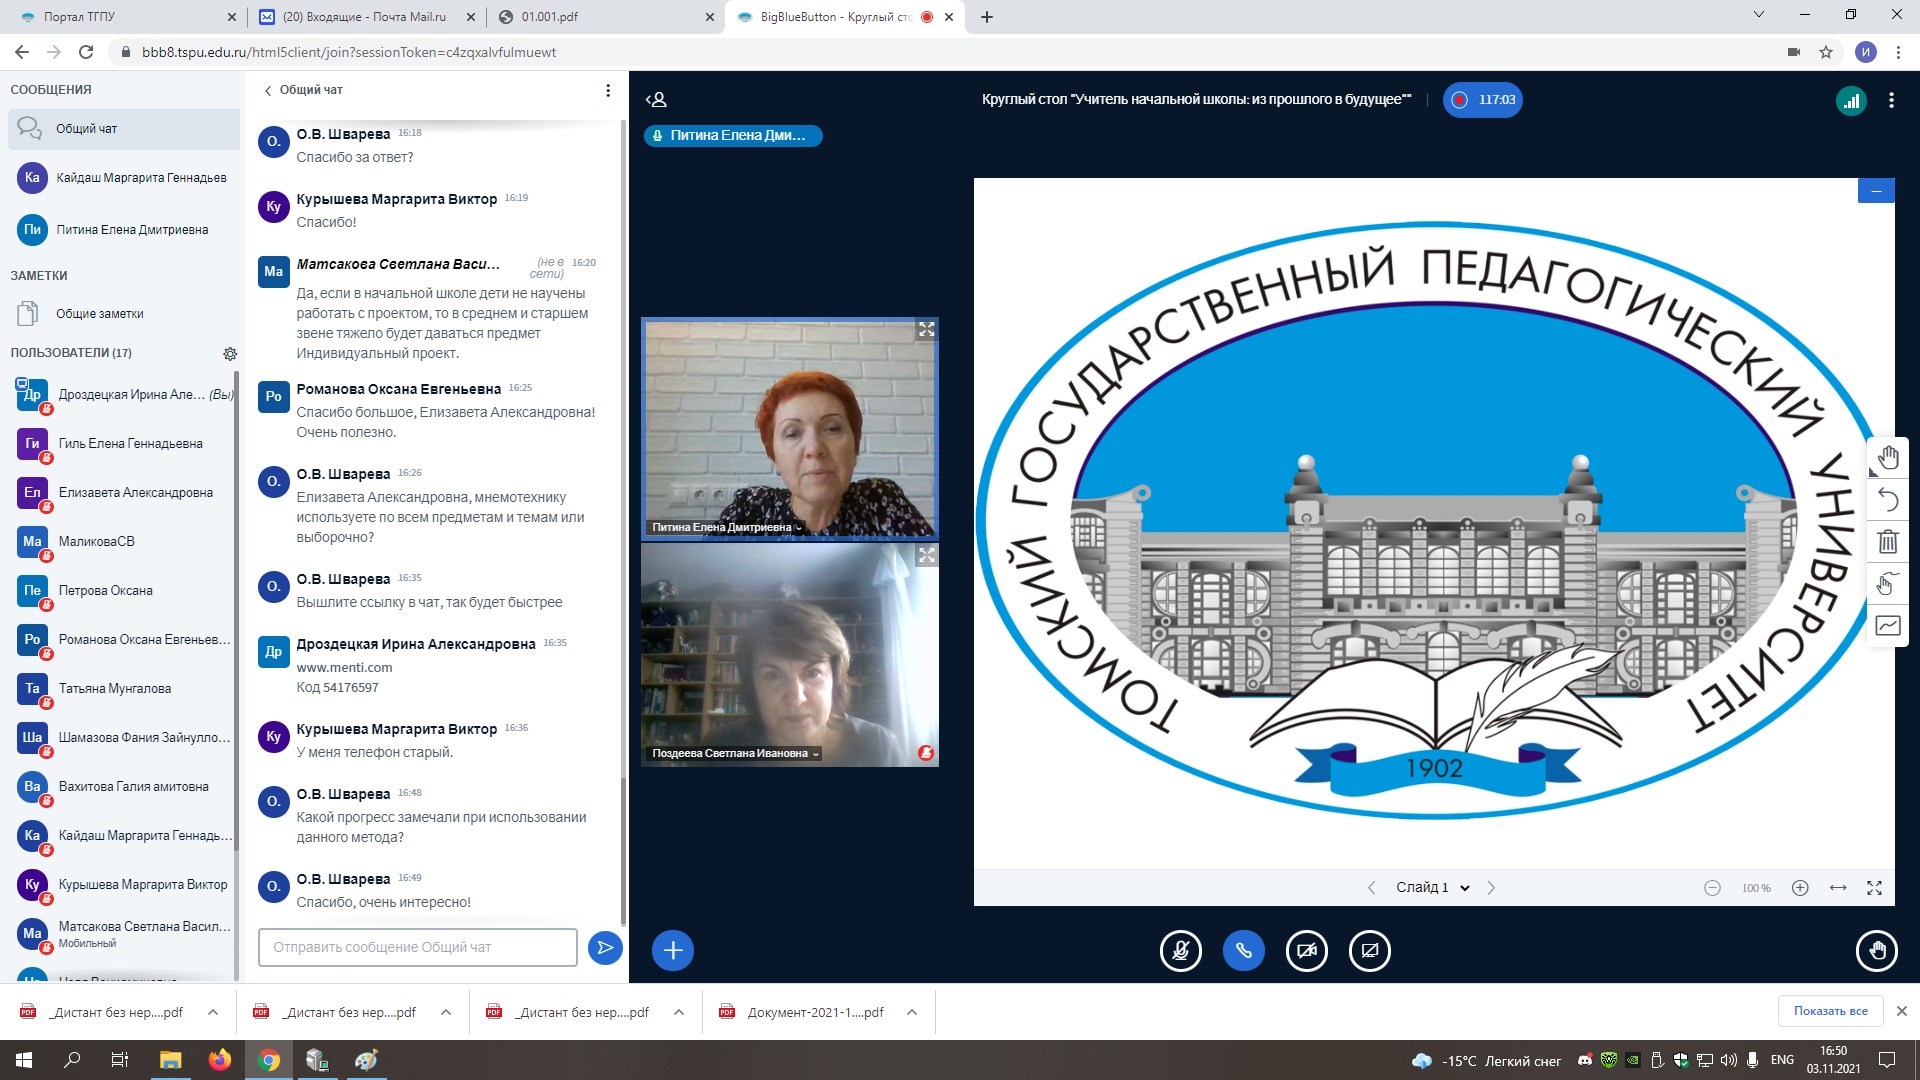The height and width of the screenshot is (1080, 1920).
Task: Open the taskbar volume control
Action: pyautogui.click(x=1727, y=1061)
